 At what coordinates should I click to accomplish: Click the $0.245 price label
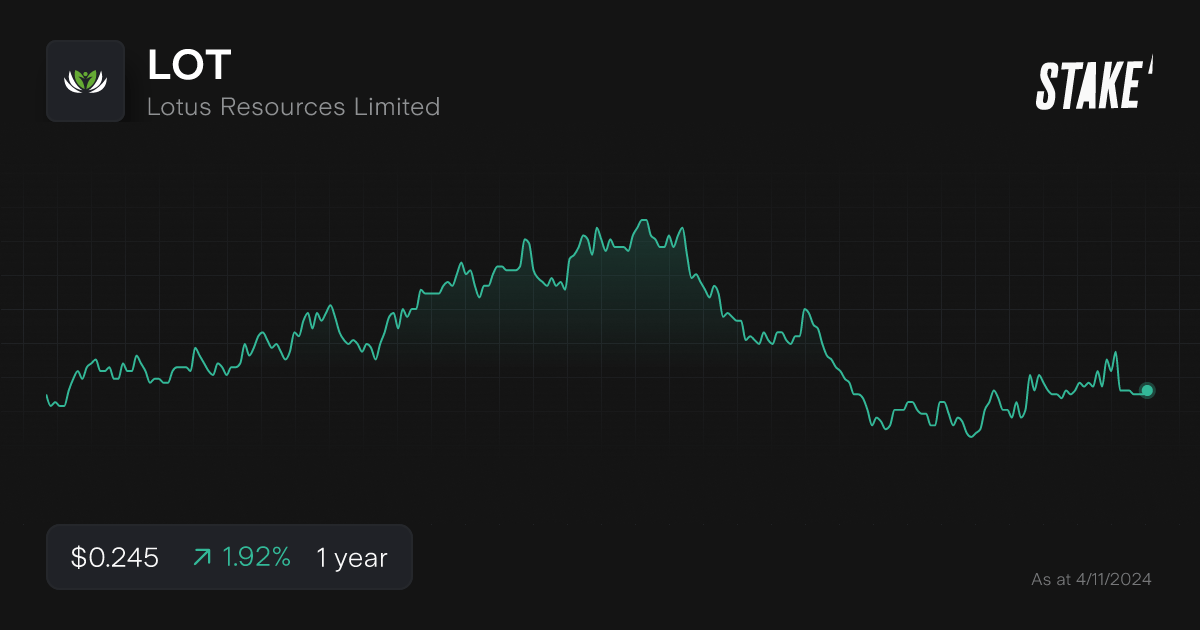coord(113,557)
